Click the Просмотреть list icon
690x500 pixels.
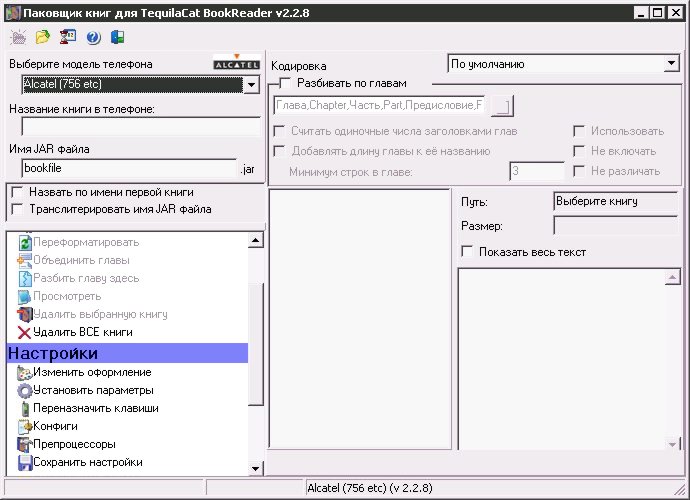point(25,297)
